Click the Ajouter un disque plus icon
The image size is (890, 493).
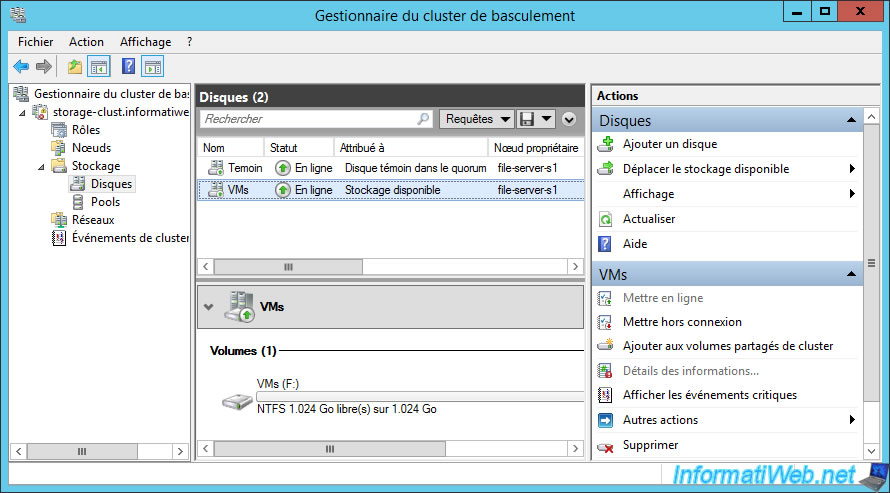(606, 144)
